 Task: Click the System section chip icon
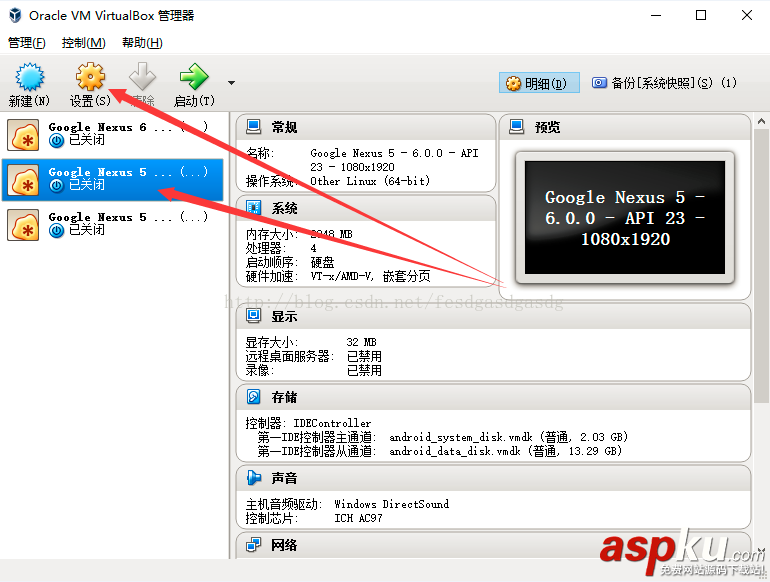pos(253,208)
